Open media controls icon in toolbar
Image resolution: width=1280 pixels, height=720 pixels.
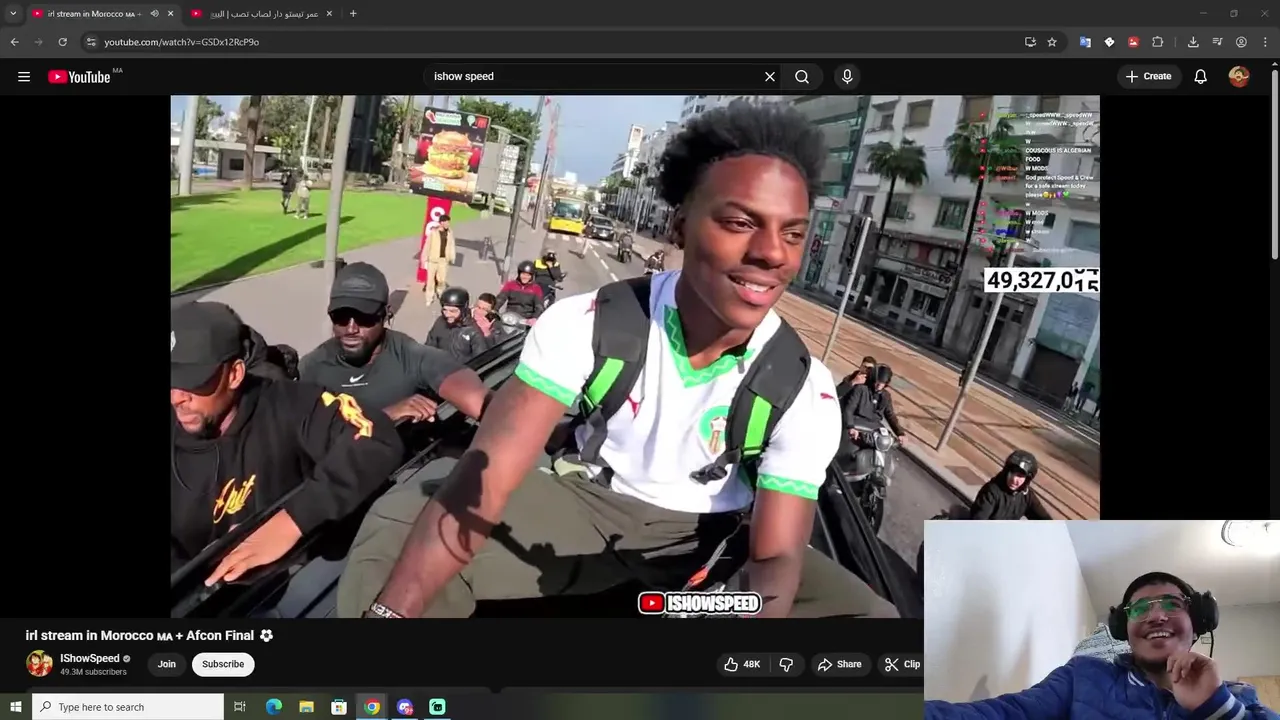pos(1217,42)
